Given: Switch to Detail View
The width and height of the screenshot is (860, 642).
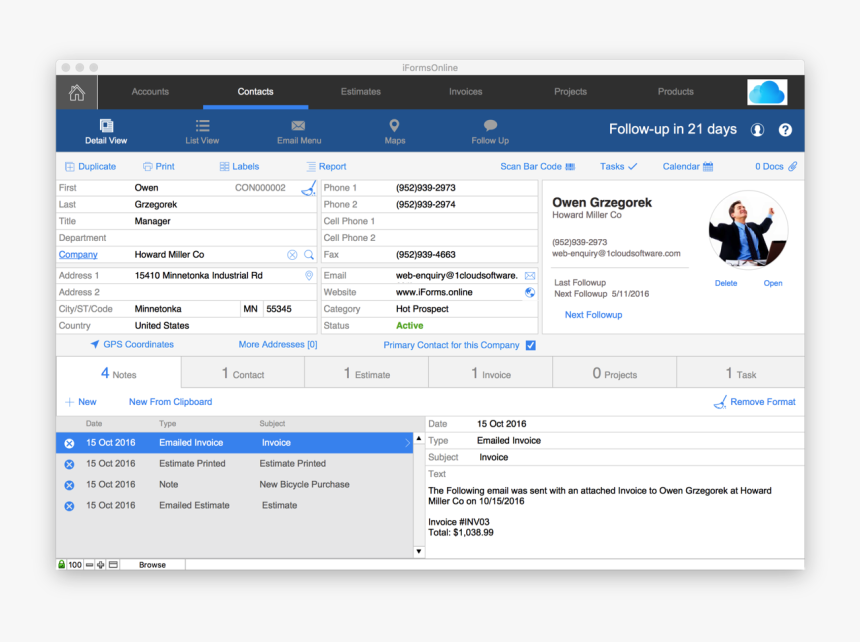Looking at the screenshot, I should 106,132.
